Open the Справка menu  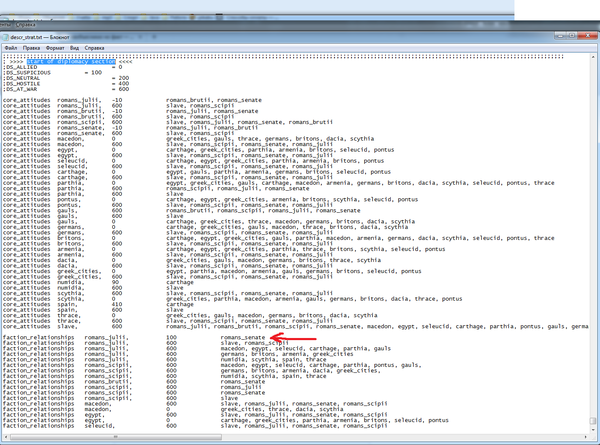pyautogui.click(x=107, y=47)
